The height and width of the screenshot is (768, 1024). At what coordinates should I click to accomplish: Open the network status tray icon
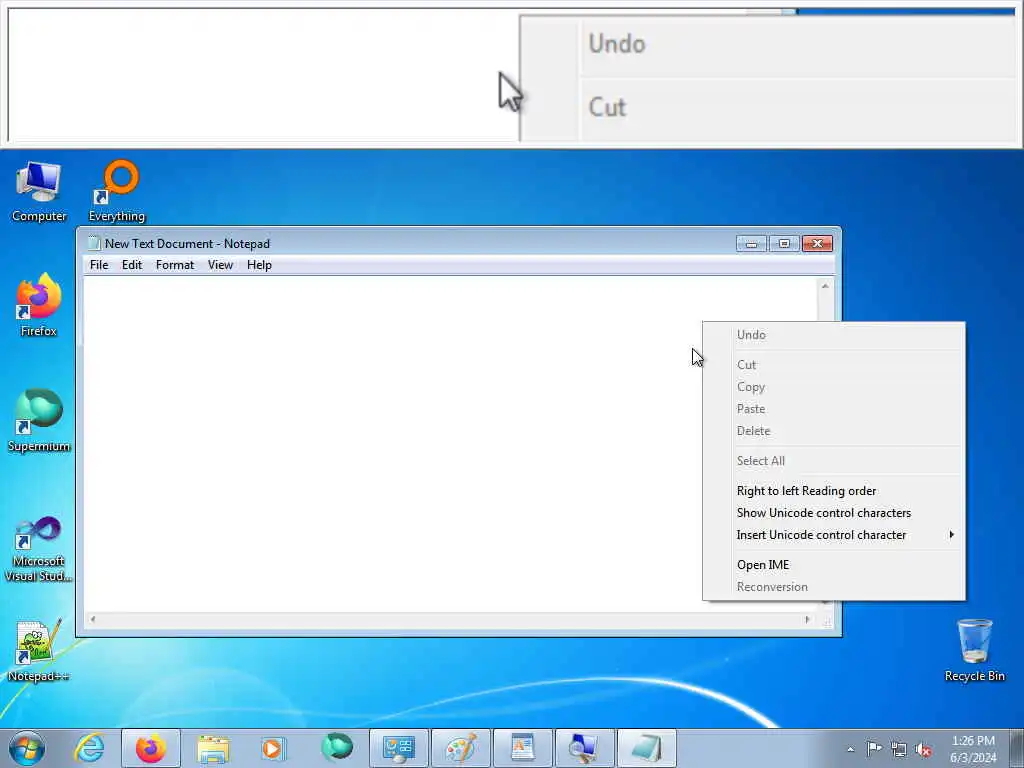pyautogui.click(x=899, y=749)
